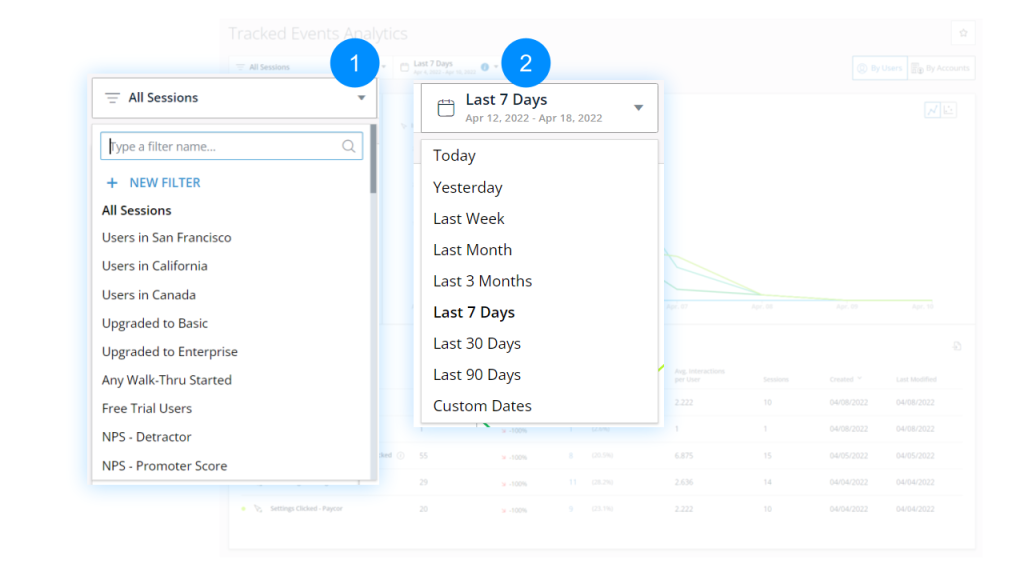Click the favorite star icon at top right
This screenshot has height=576, width=1024.
click(x=963, y=33)
